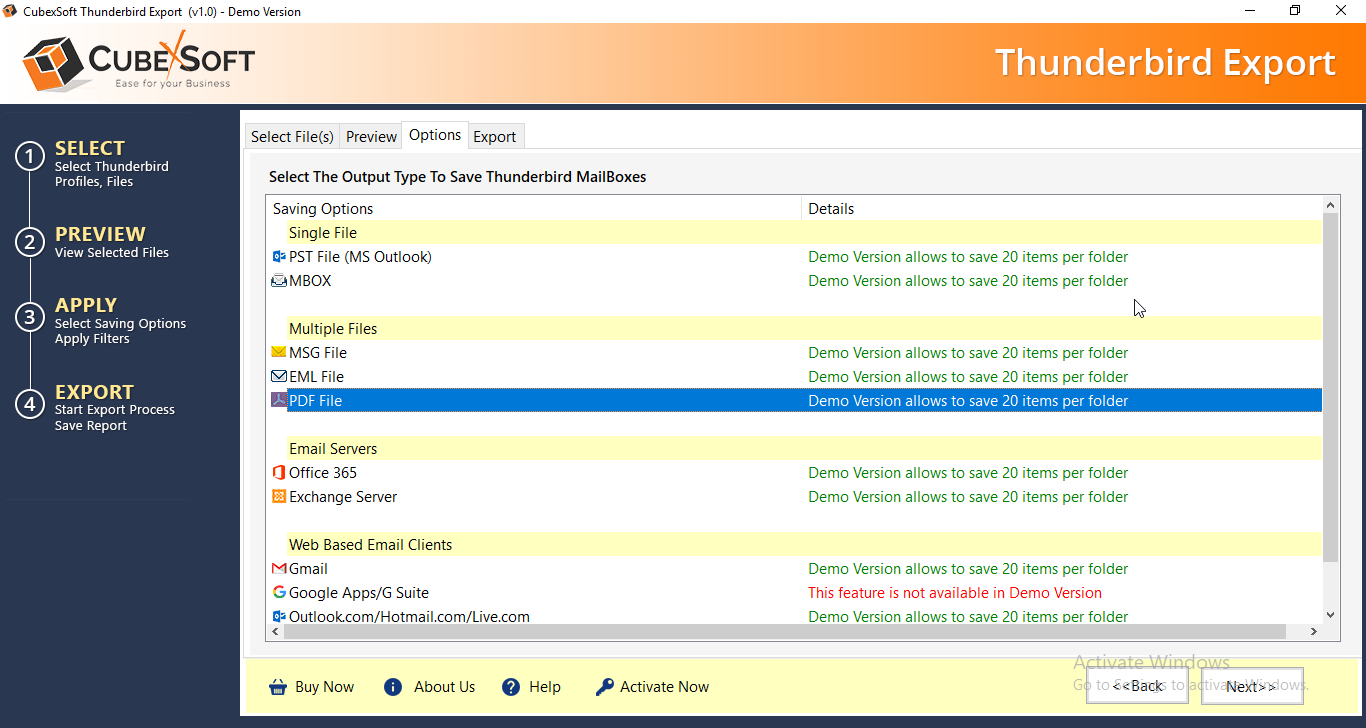This screenshot has height=728, width=1366.
Task: Switch to the Options tab
Action: tap(435, 135)
